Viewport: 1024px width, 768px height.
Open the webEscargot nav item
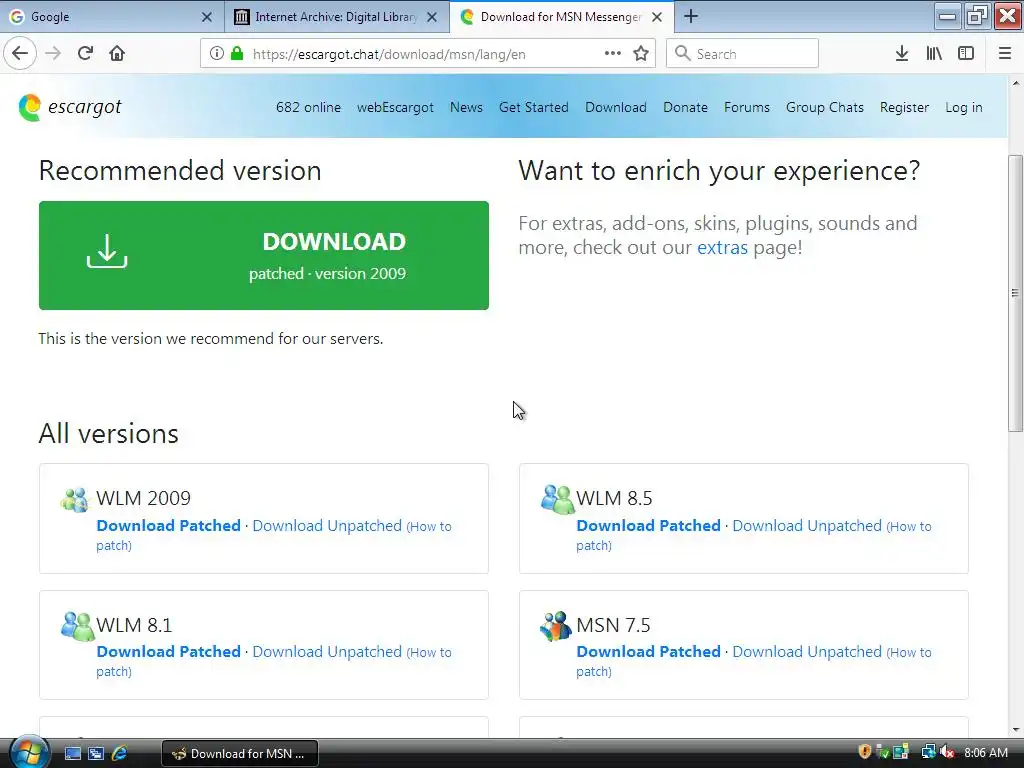pyautogui.click(x=395, y=107)
